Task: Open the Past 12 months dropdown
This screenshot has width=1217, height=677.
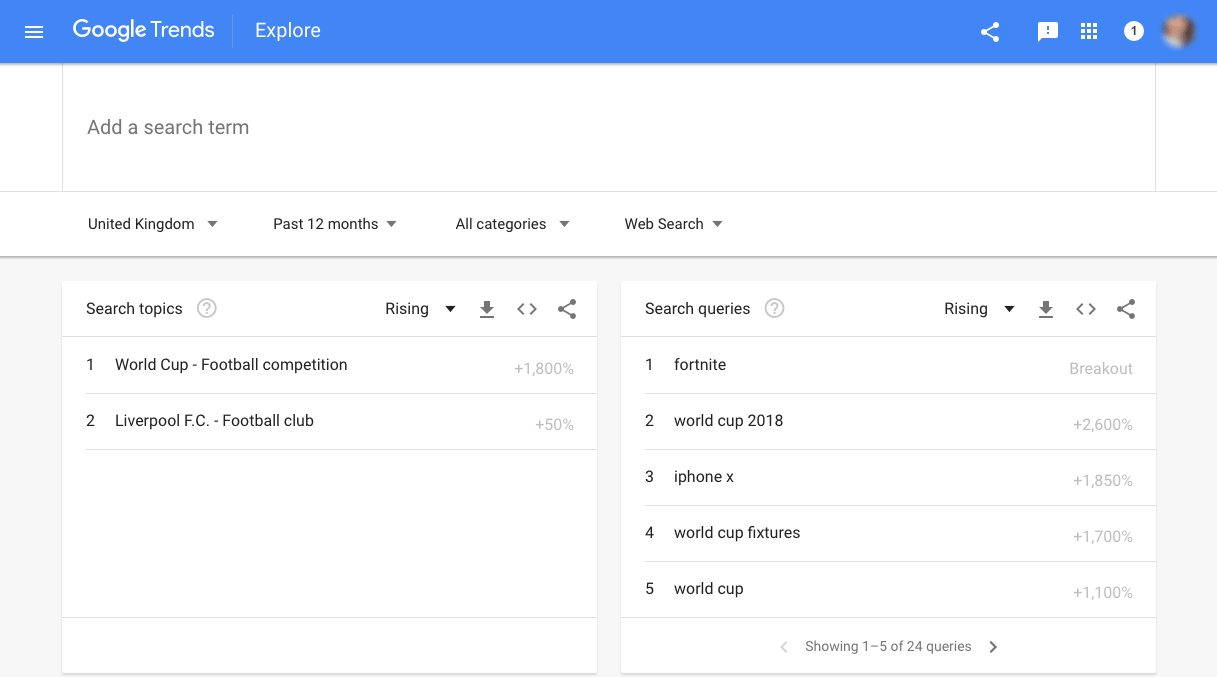Action: click(x=335, y=224)
